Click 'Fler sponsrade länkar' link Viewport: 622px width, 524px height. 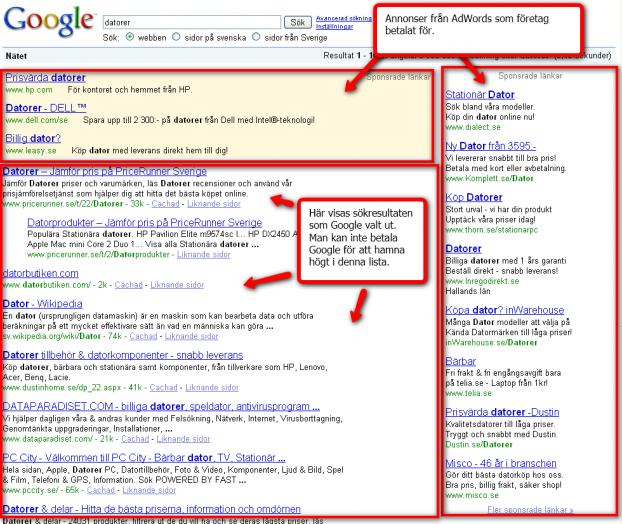(x=530, y=510)
